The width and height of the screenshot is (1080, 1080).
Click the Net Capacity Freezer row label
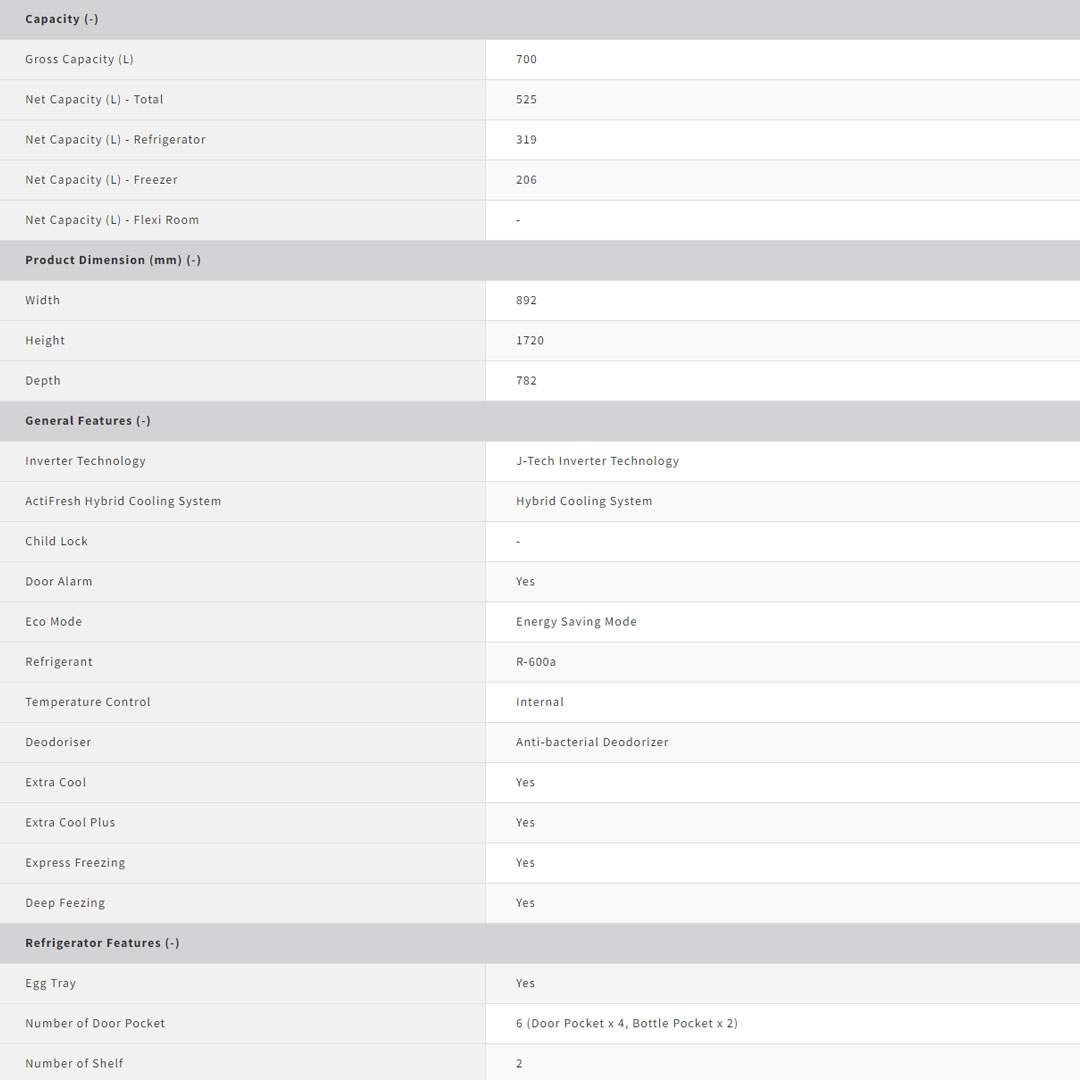pos(101,180)
